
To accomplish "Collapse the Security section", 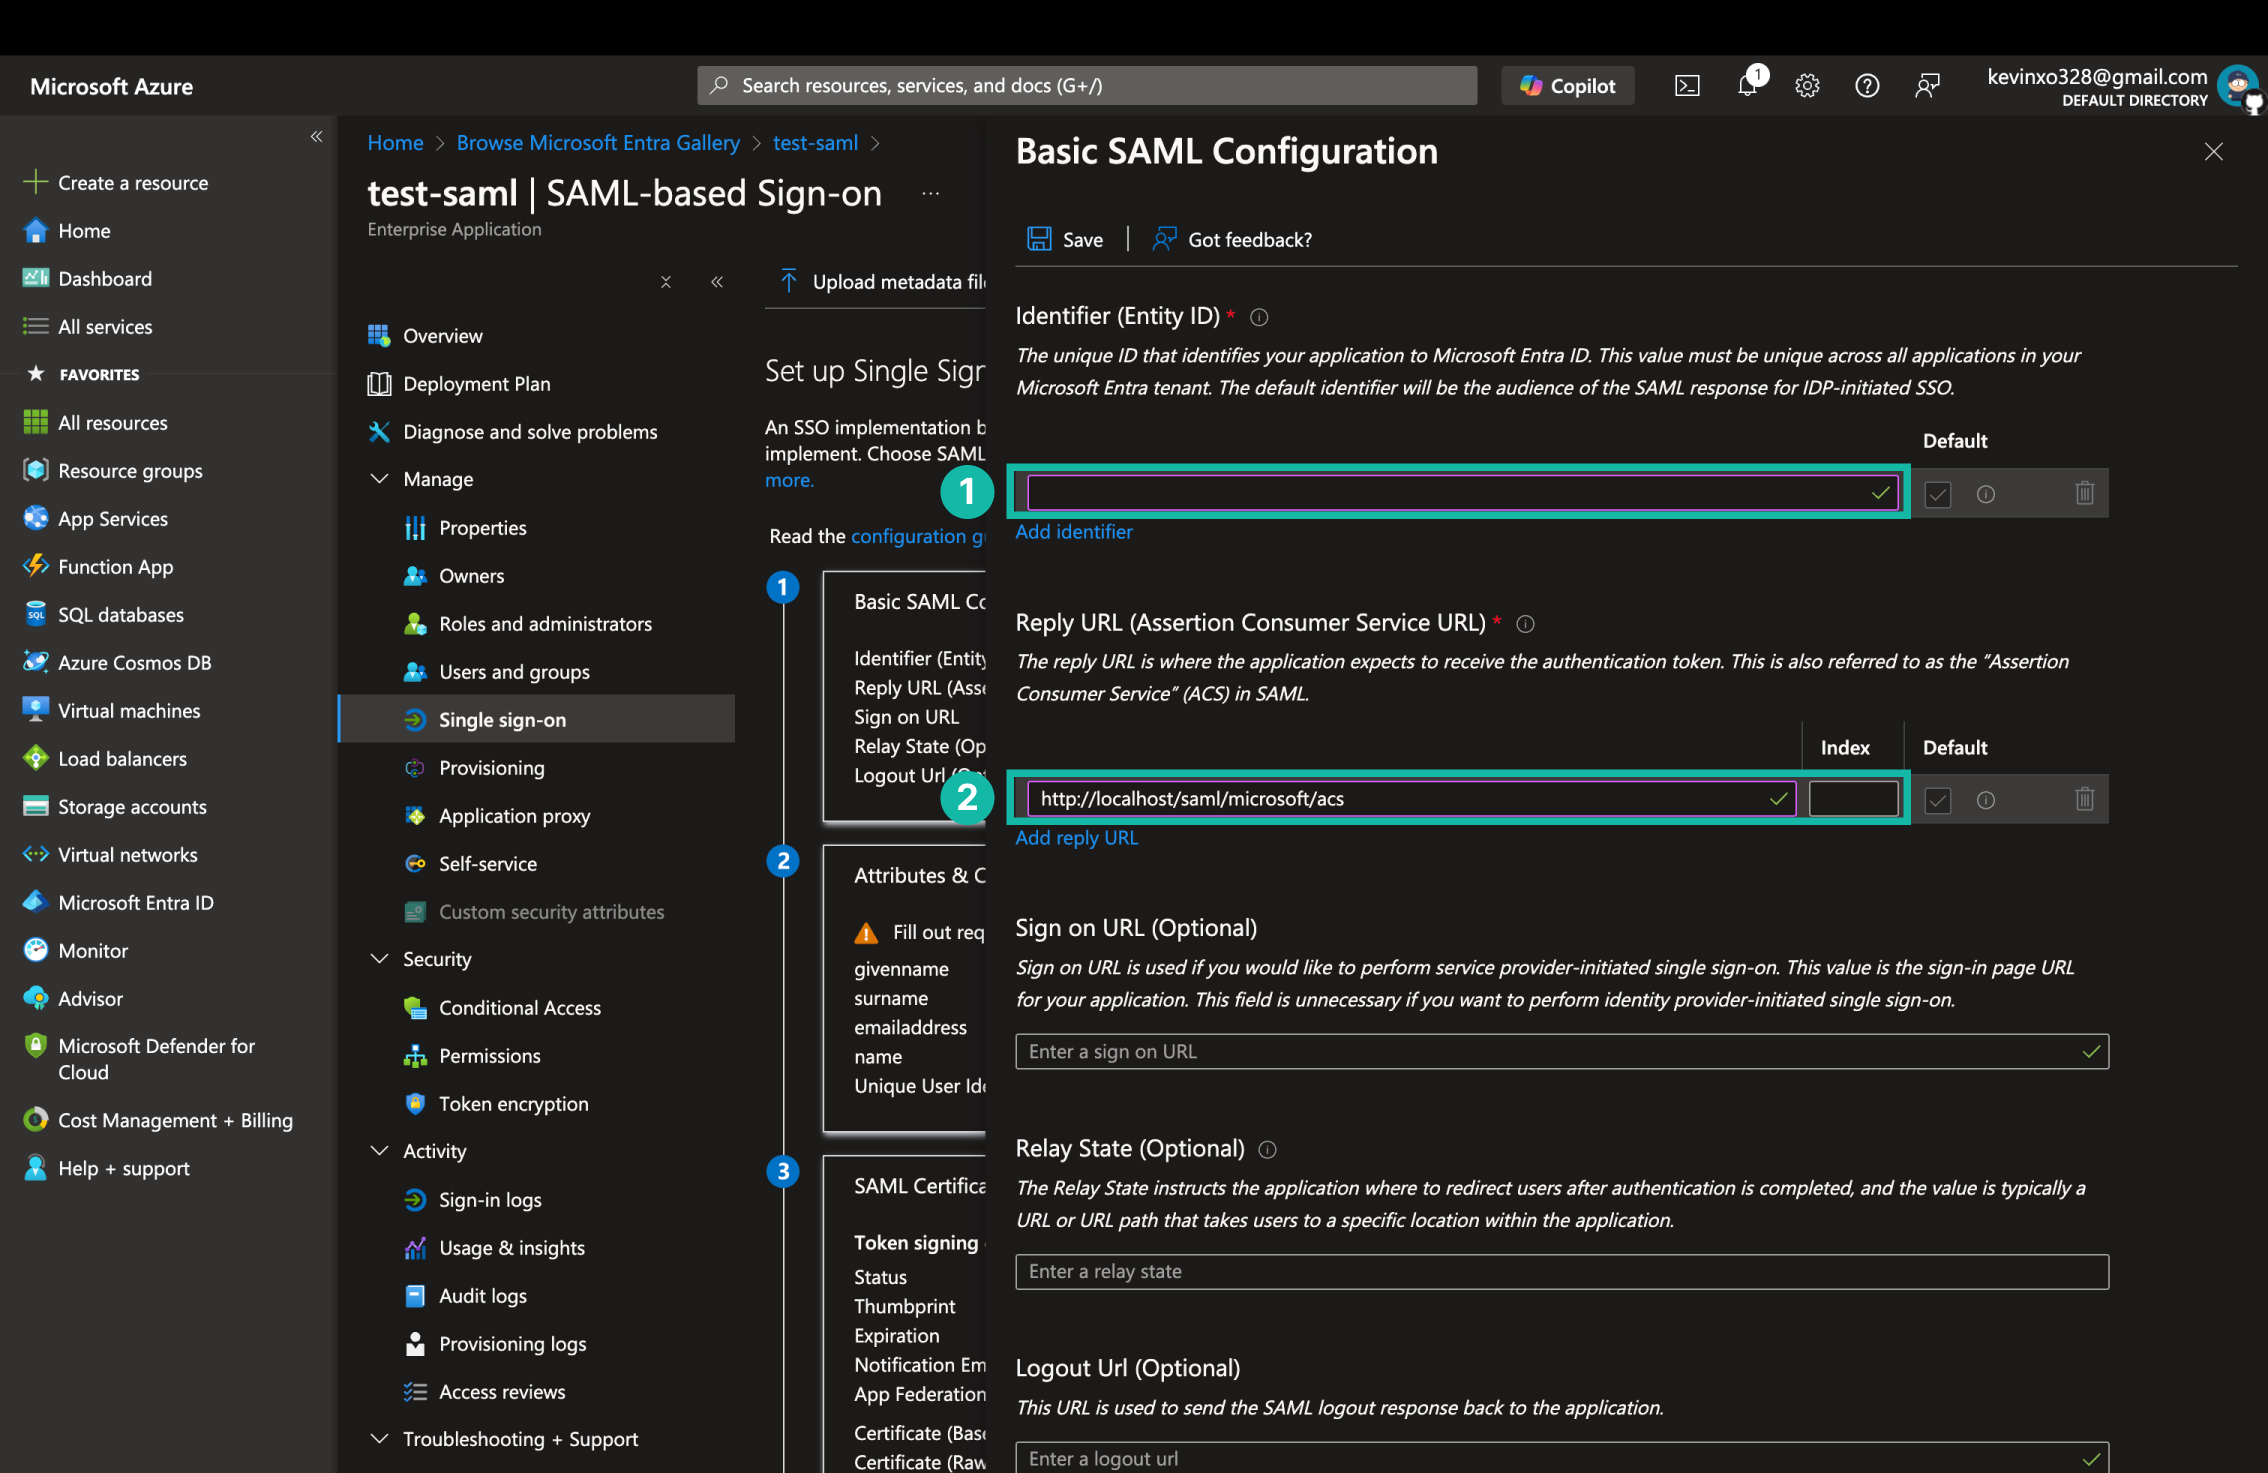I will [379, 960].
